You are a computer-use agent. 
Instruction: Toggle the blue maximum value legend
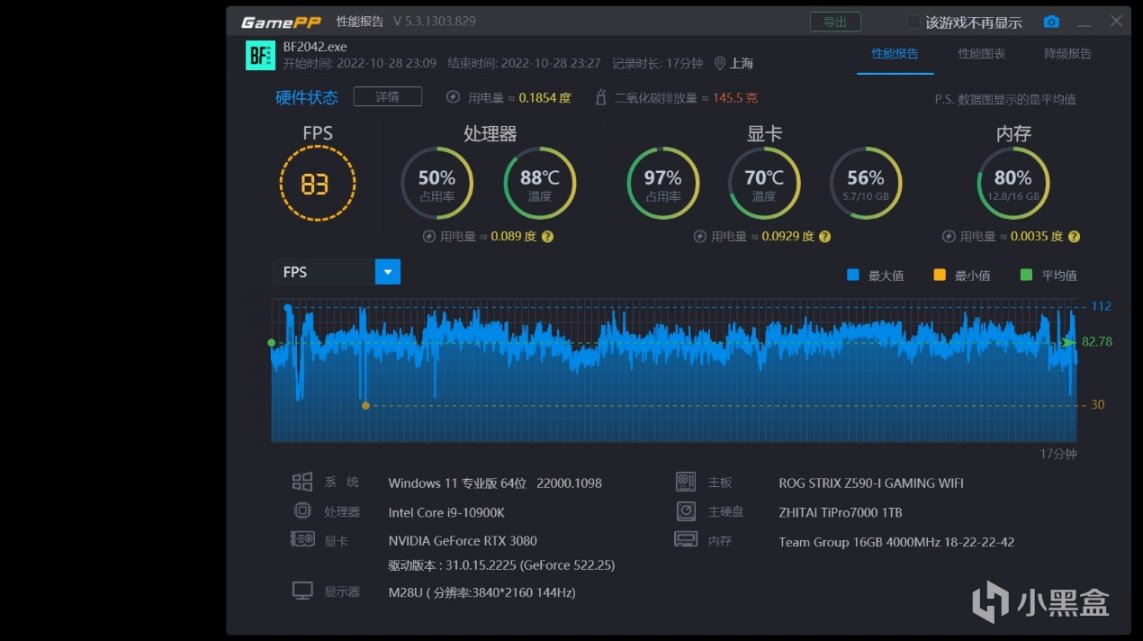click(x=875, y=275)
